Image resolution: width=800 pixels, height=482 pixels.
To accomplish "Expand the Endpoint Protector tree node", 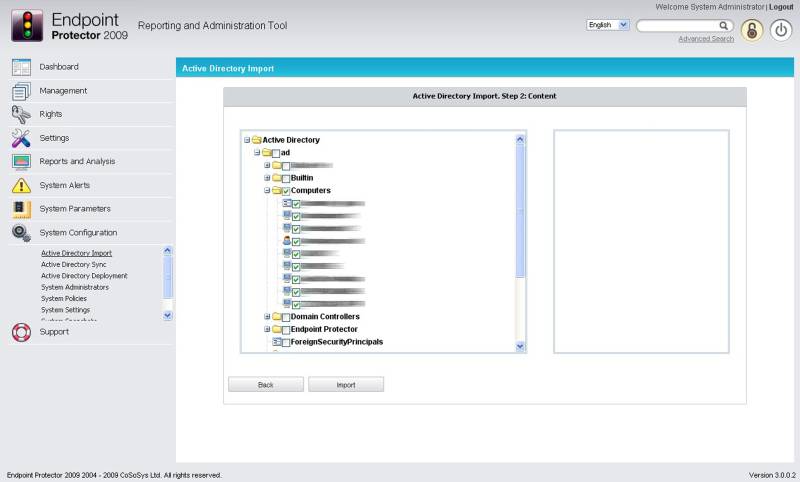I will (267, 329).
